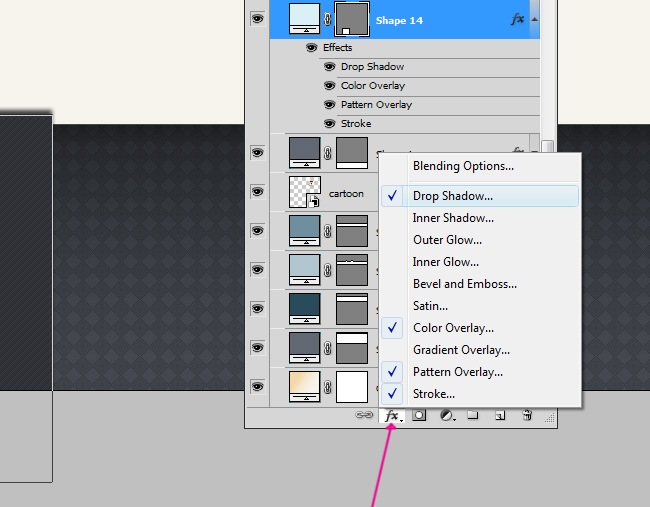
Task: Click the Add Layer Mask icon
Action: [x=420, y=416]
